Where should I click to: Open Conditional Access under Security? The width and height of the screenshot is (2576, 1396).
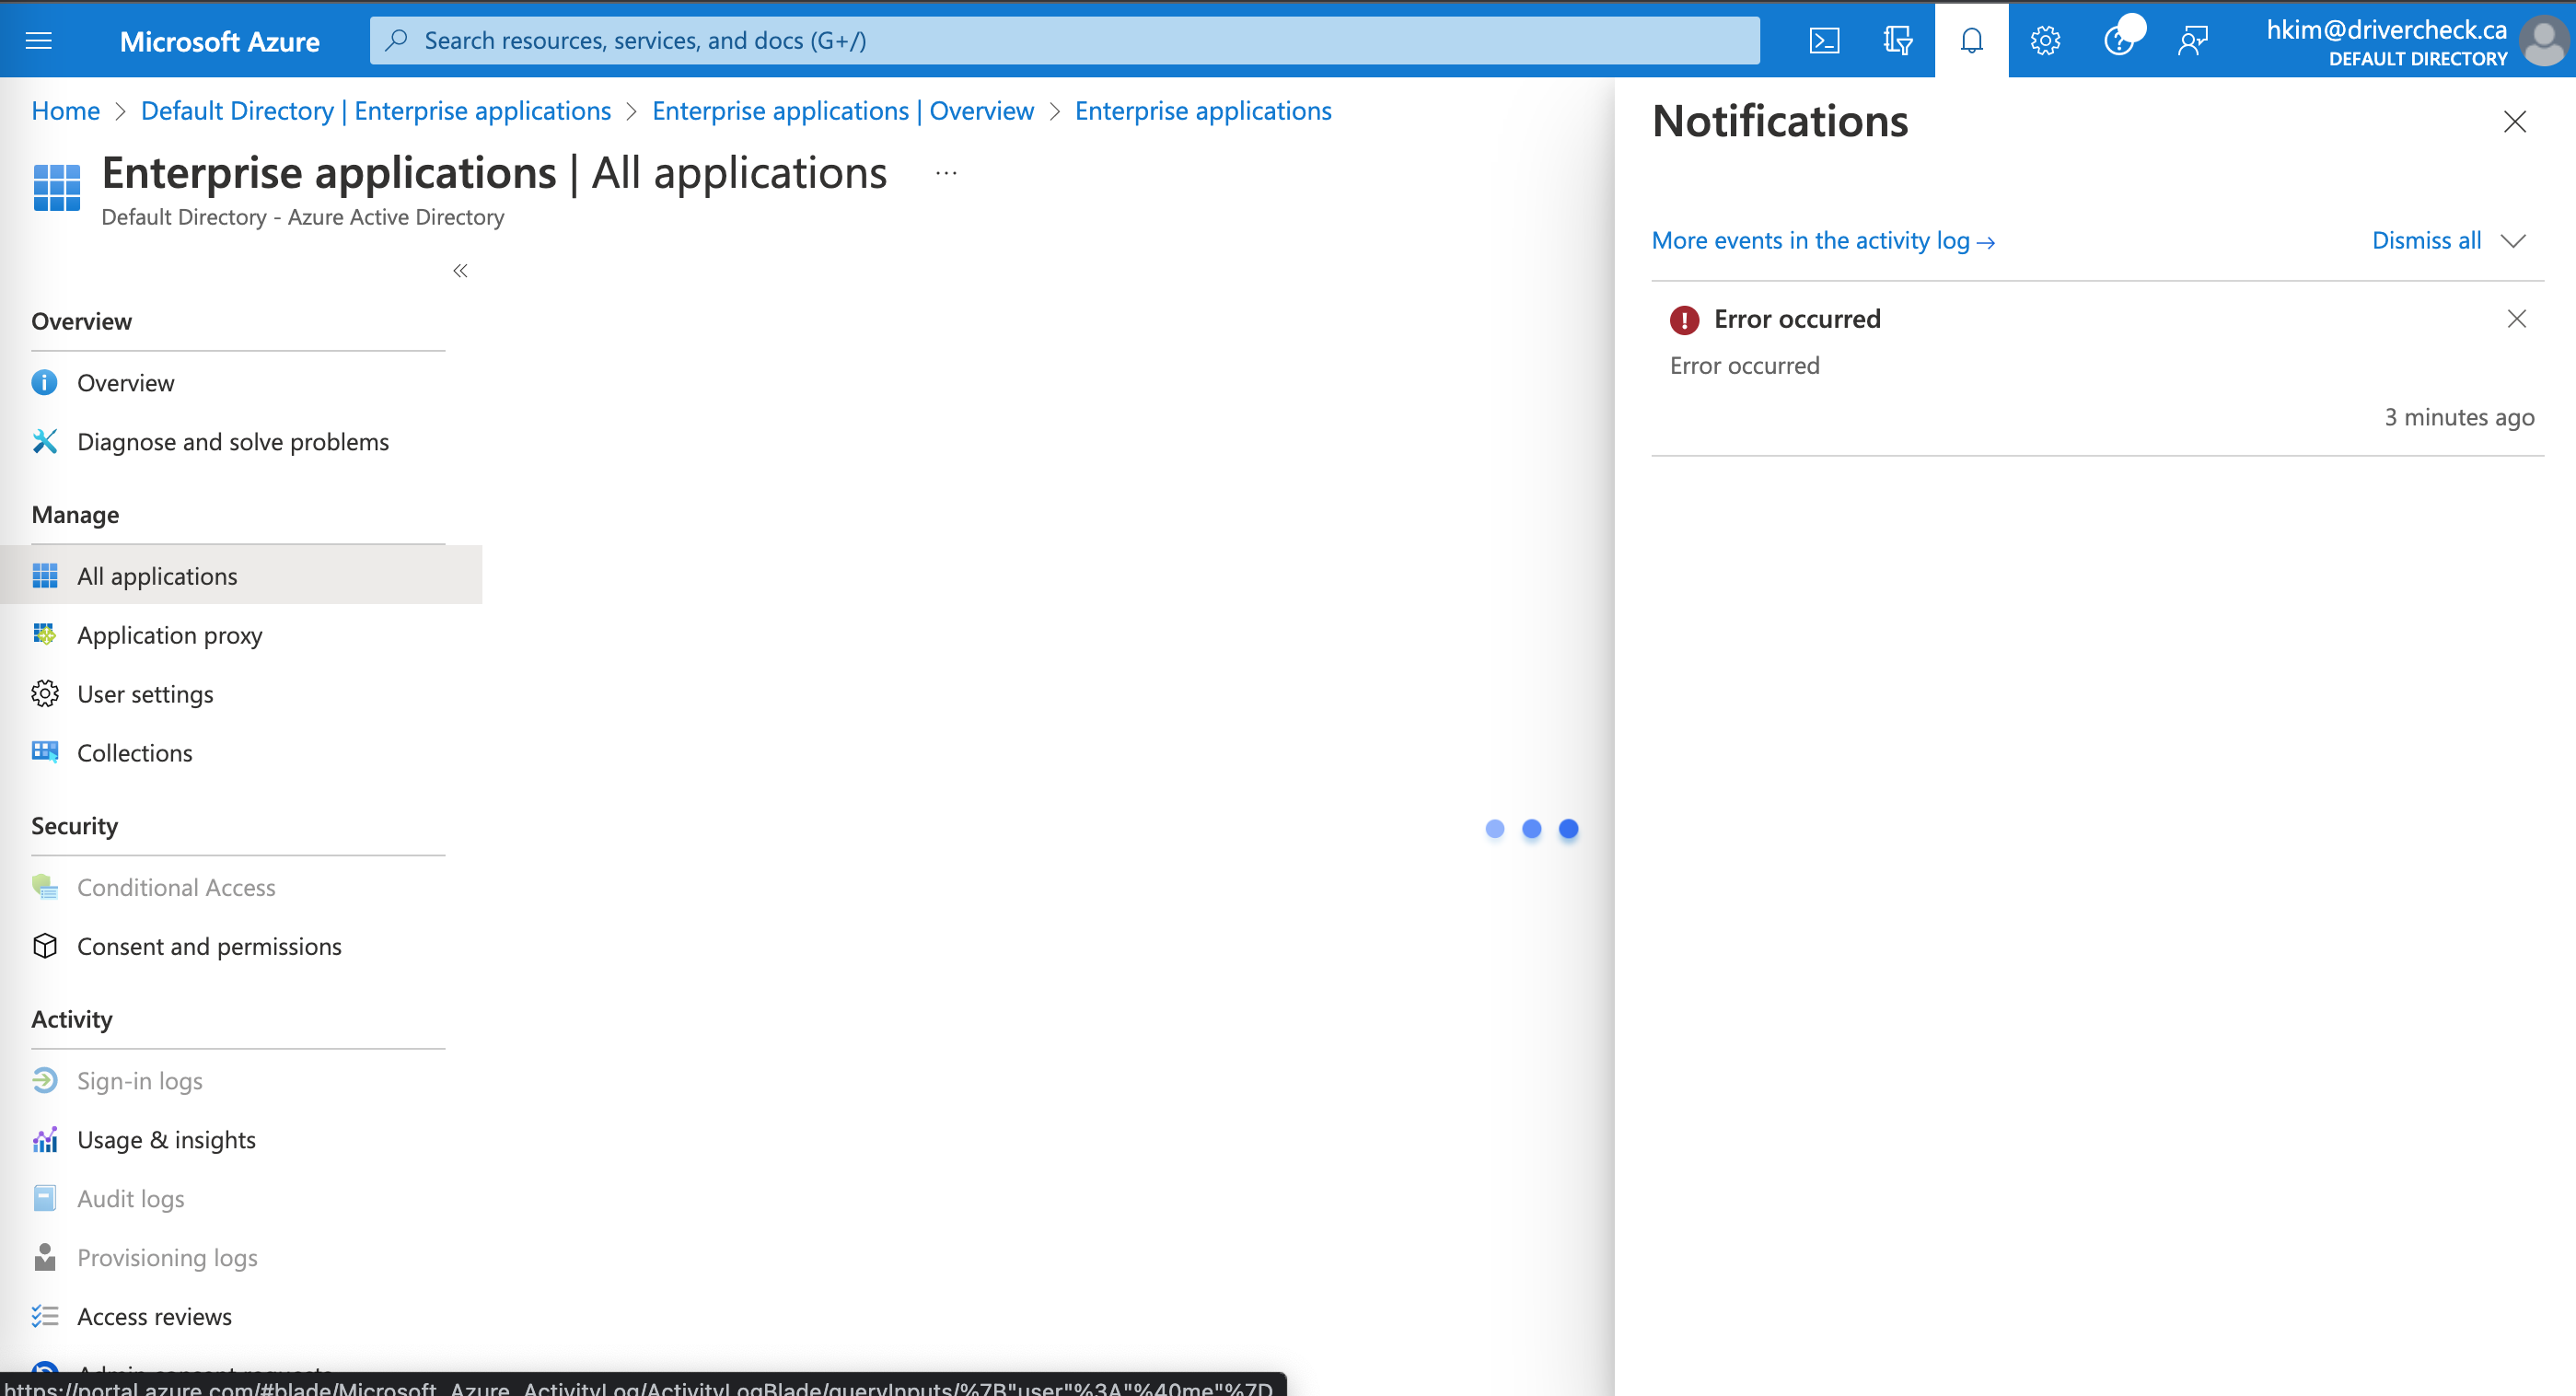pyautogui.click(x=177, y=887)
